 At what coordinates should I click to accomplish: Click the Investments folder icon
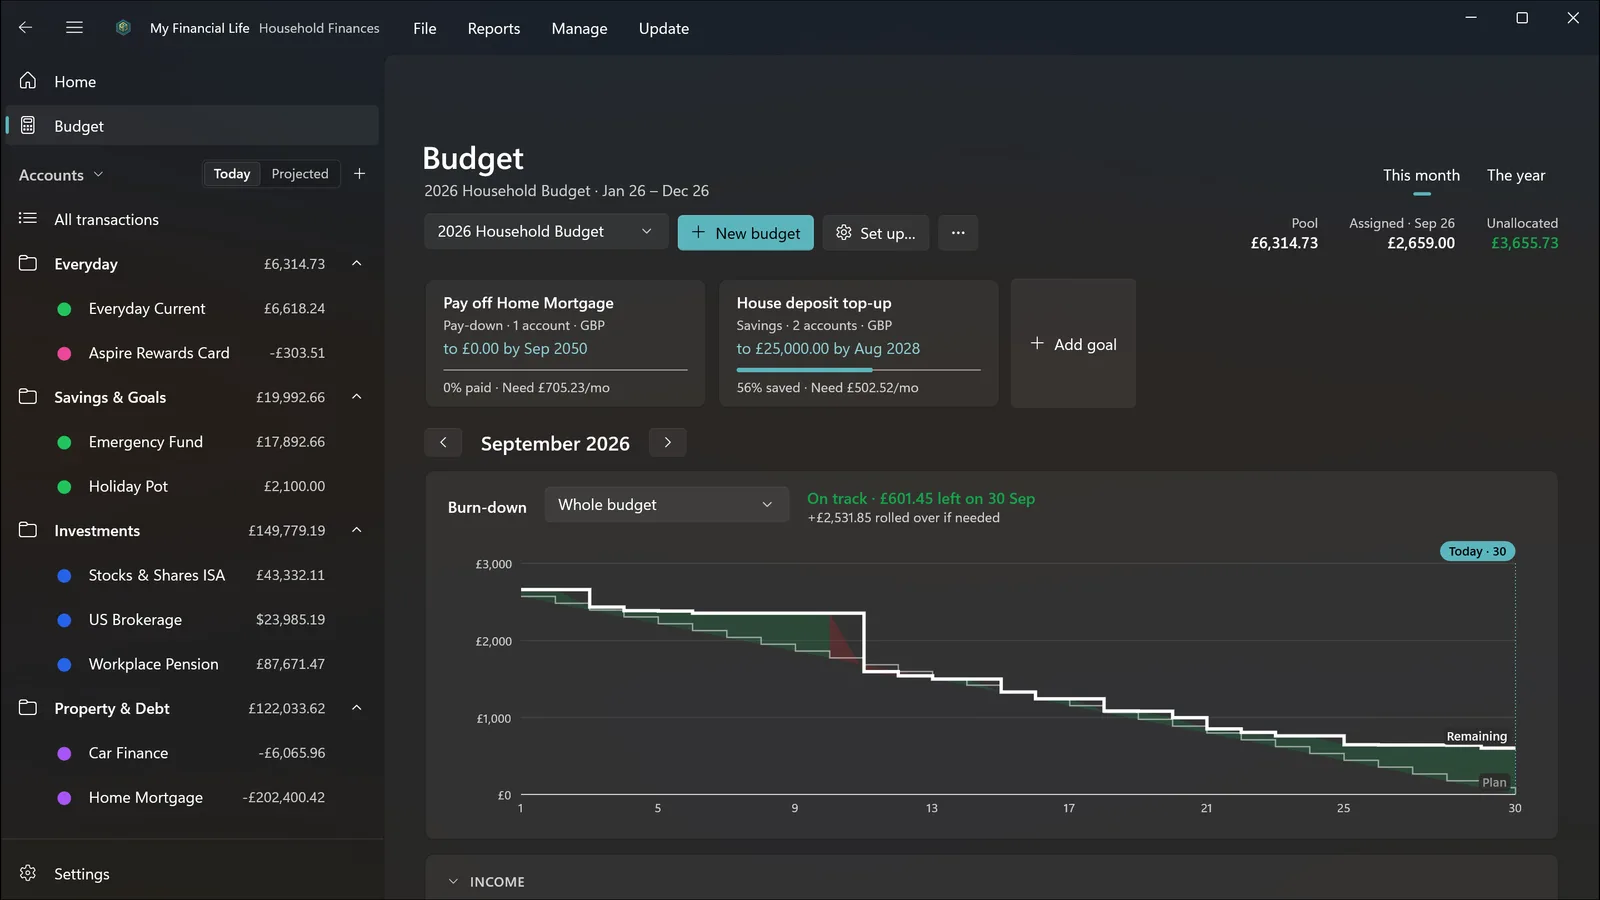coord(28,530)
